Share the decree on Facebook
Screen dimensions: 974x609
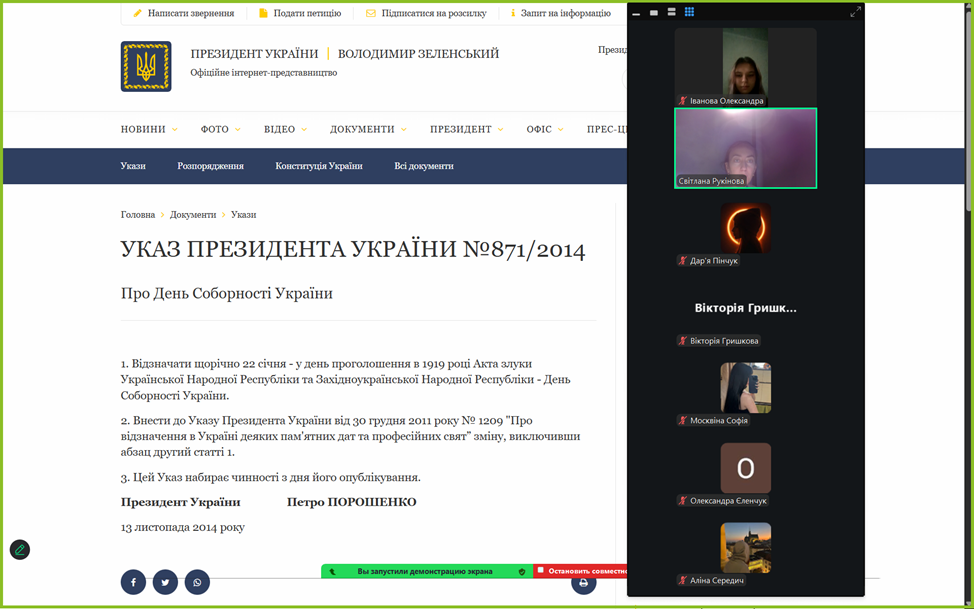[133, 582]
